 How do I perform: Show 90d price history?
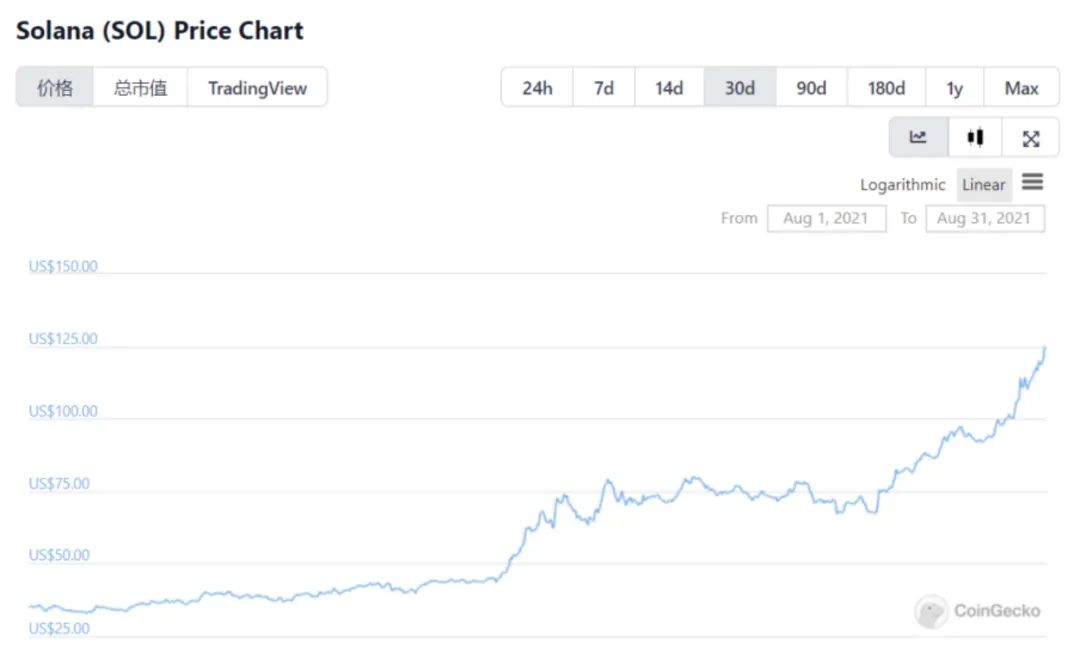pos(811,88)
